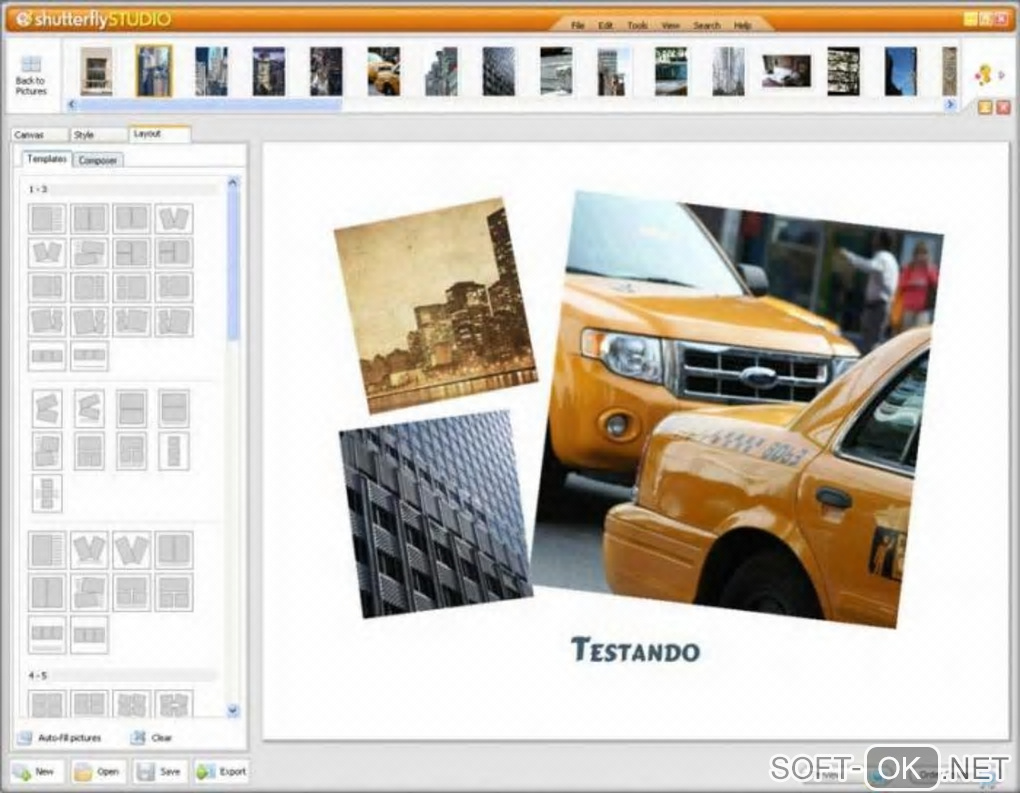This screenshot has width=1020, height=793.
Task: Click the Open folder button
Action: (97, 771)
